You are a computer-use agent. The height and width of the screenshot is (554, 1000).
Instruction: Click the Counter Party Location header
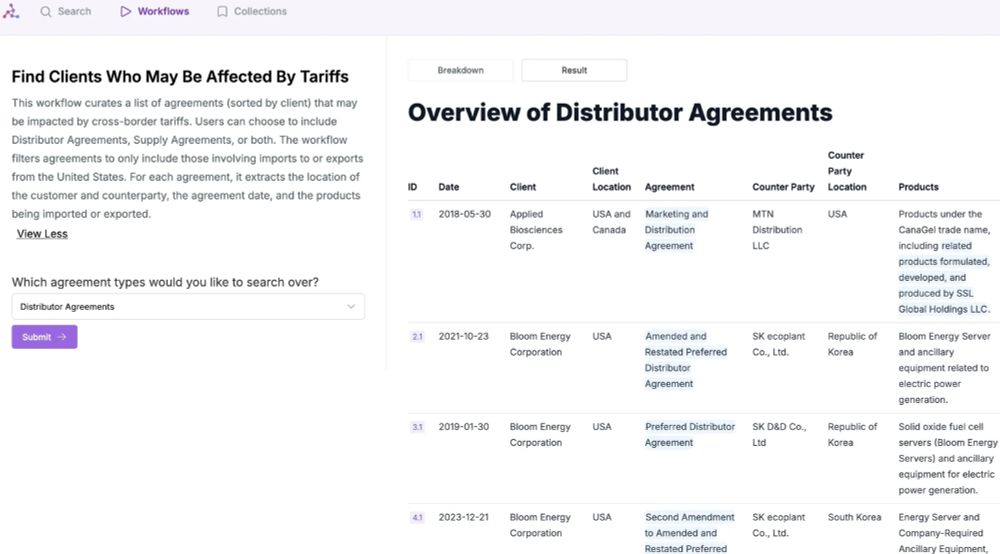847,171
